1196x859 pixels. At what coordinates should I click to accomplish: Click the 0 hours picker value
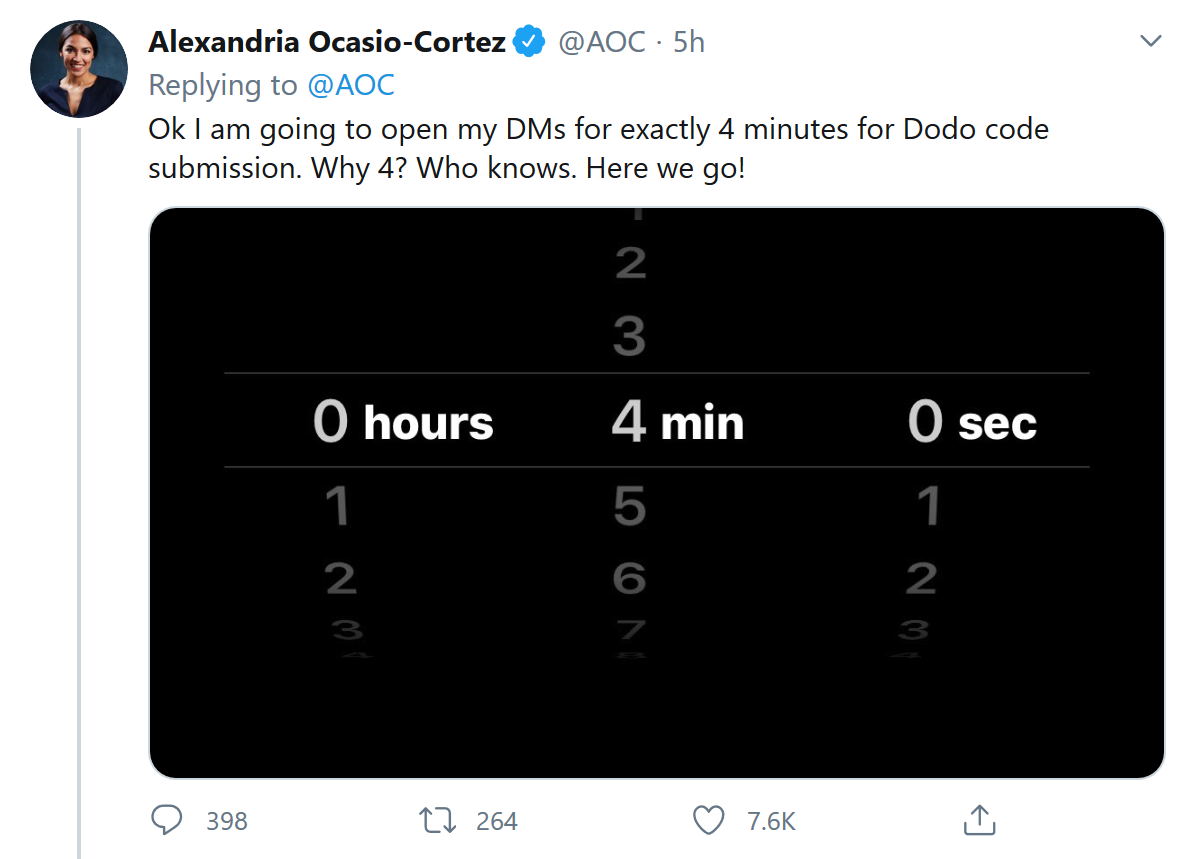click(x=403, y=422)
